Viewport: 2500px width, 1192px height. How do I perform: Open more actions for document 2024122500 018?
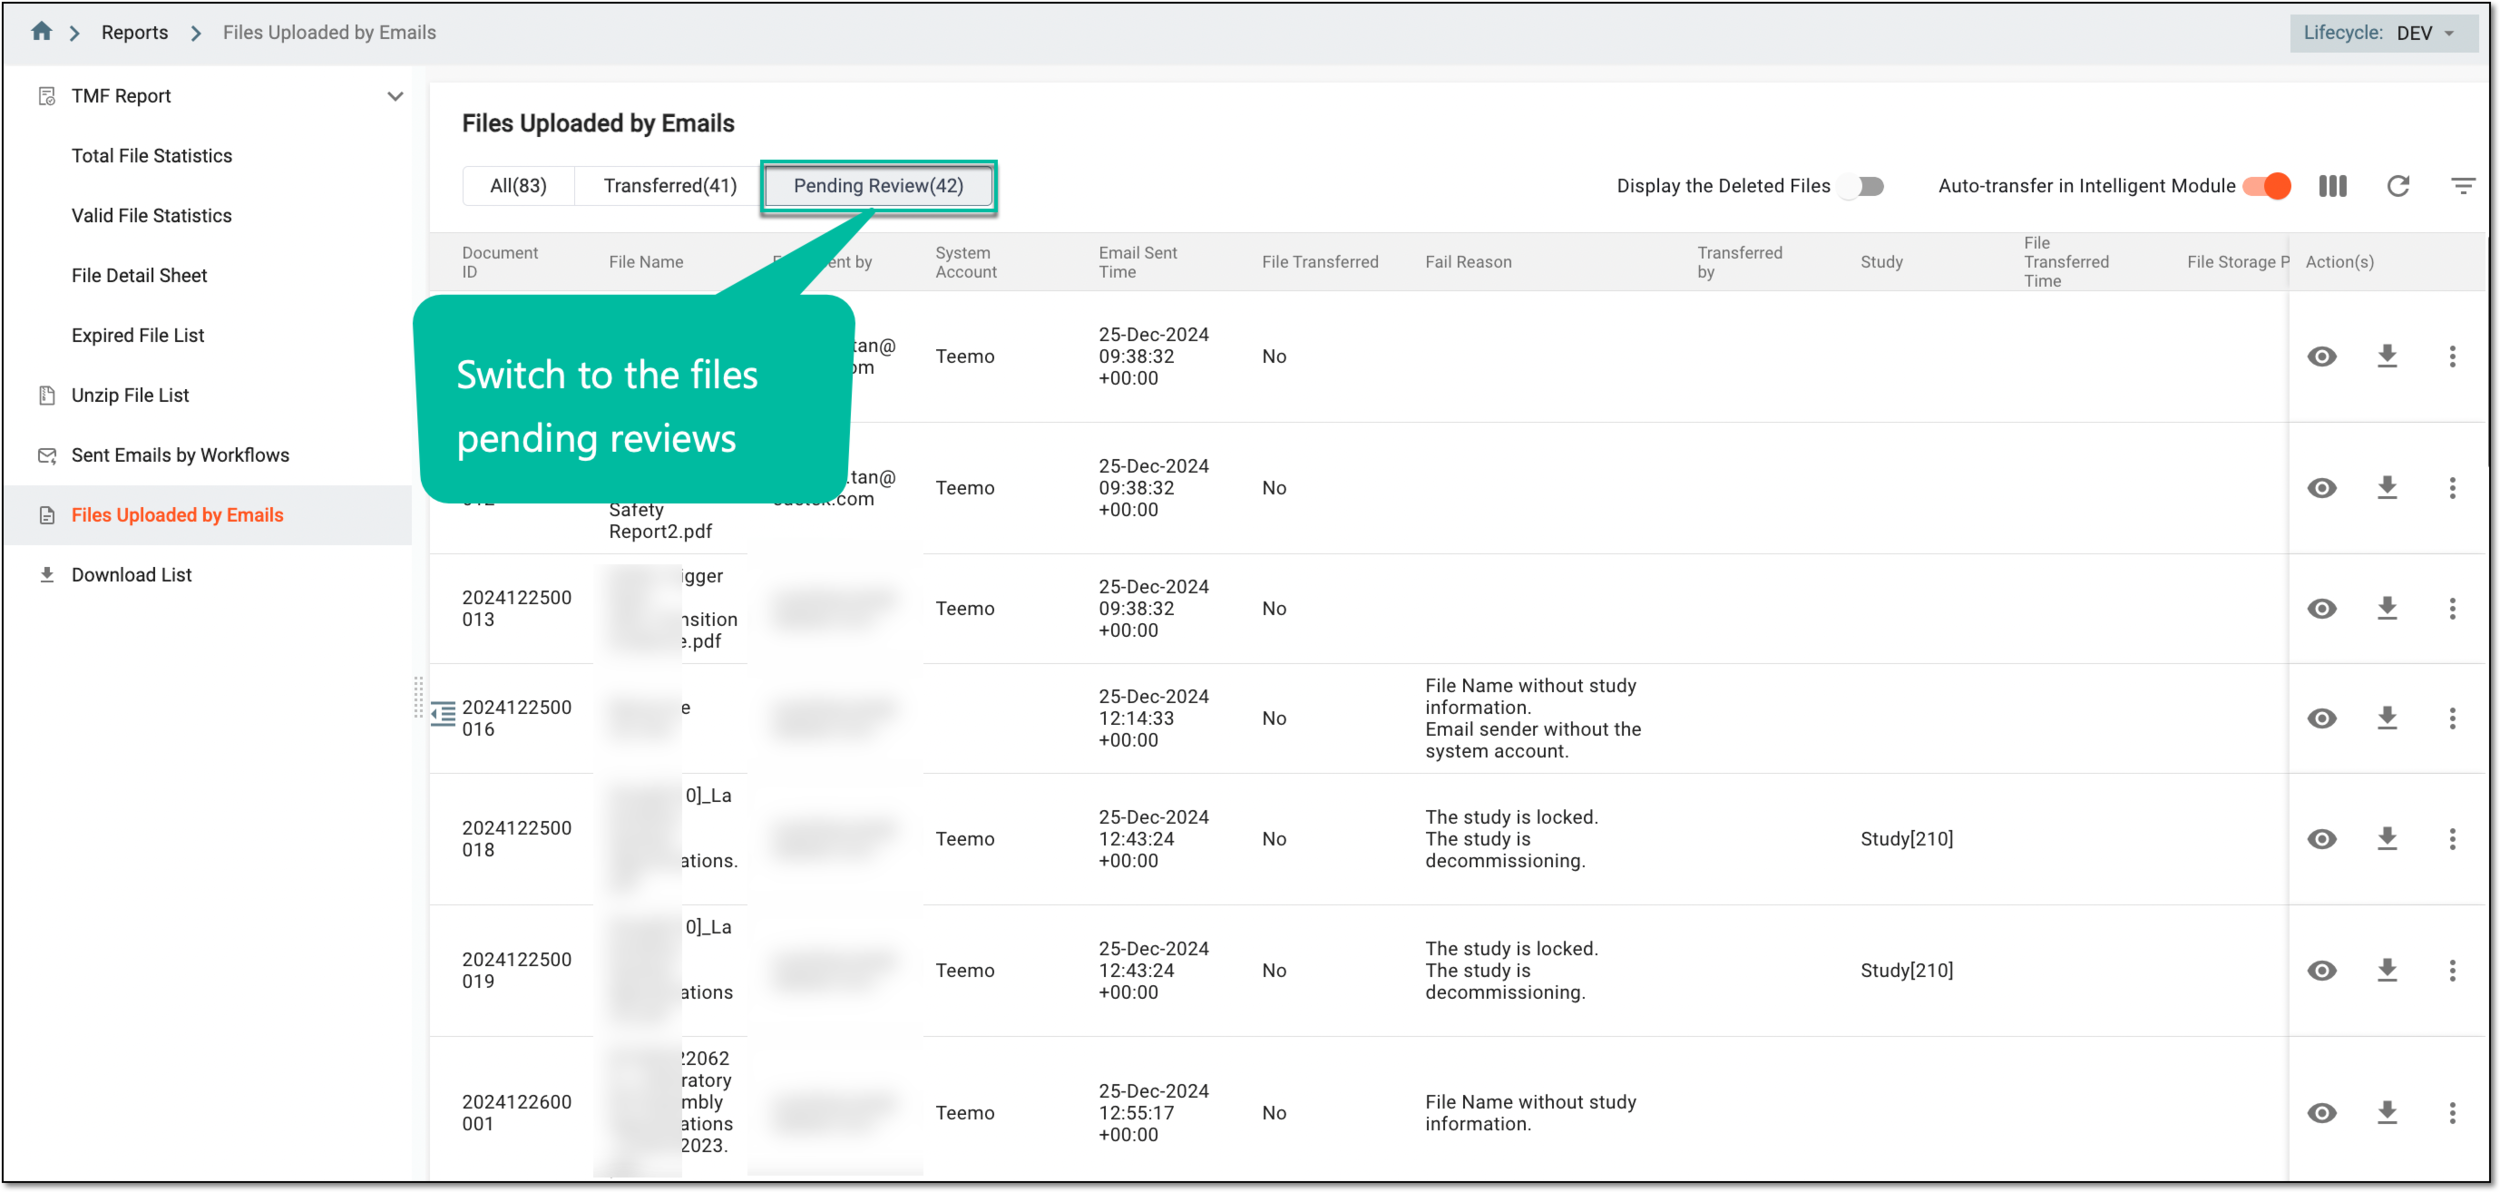(2452, 840)
